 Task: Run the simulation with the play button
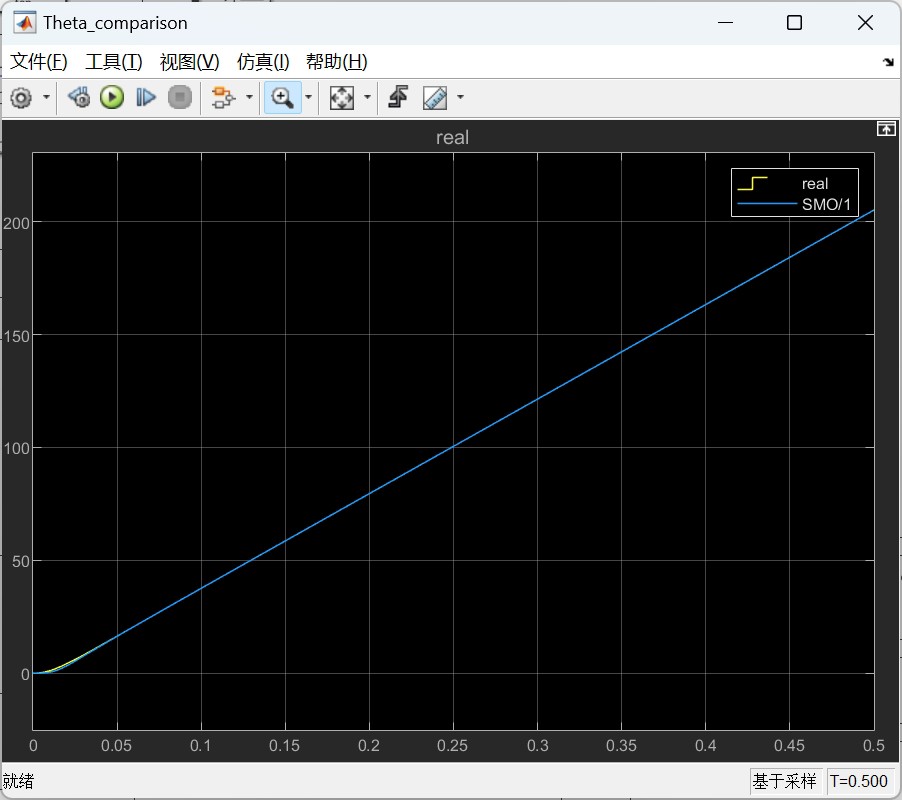click(x=112, y=97)
